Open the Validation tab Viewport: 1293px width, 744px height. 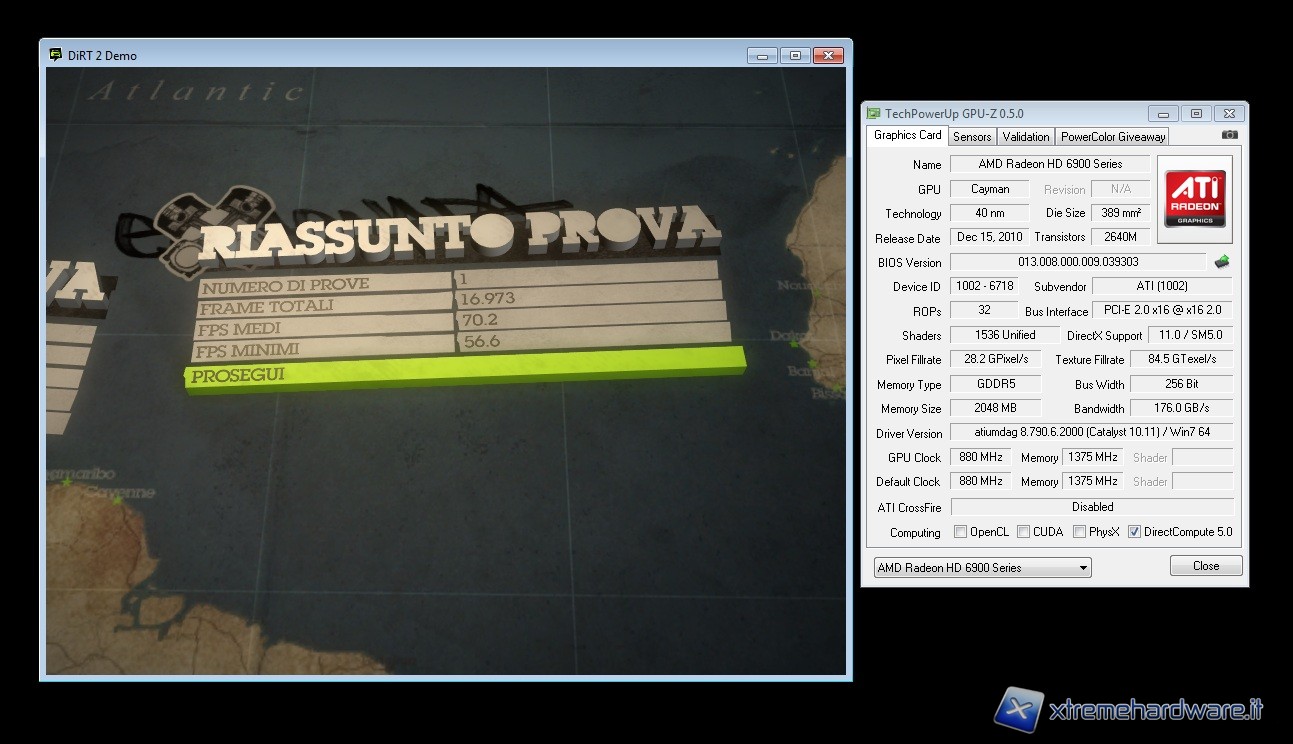pyautogui.click(x=1026, y=137)
